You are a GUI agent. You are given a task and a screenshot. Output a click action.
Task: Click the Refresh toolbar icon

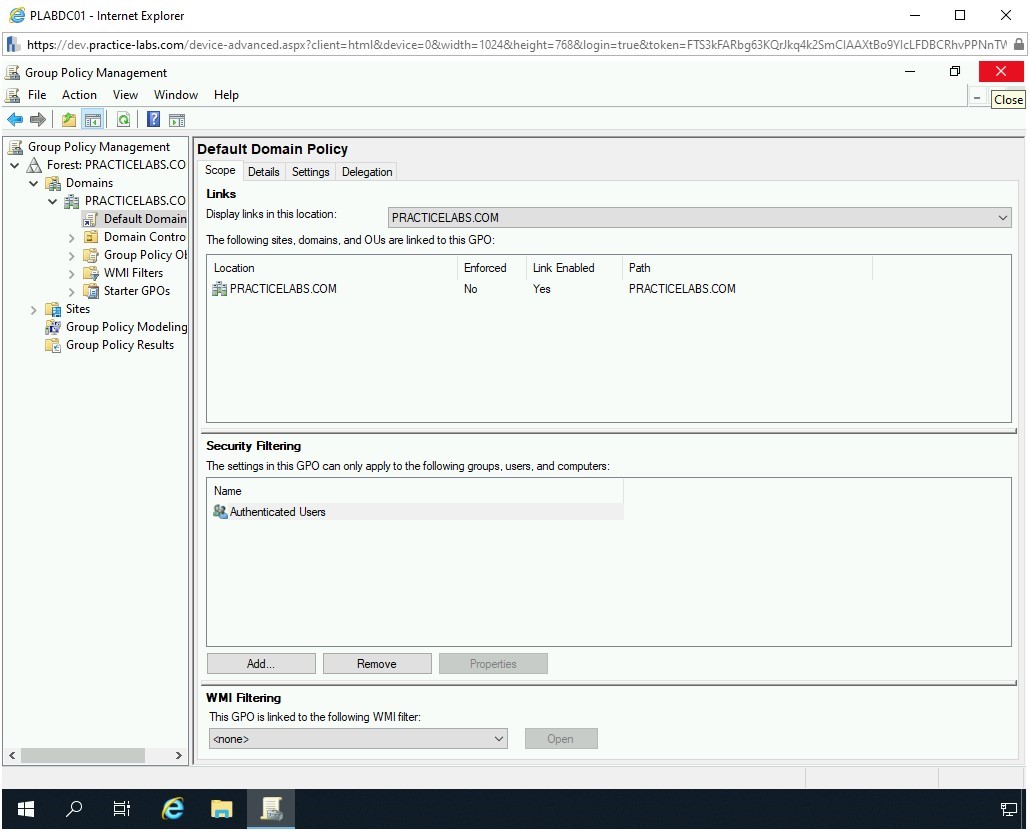[x=123, y=120]
